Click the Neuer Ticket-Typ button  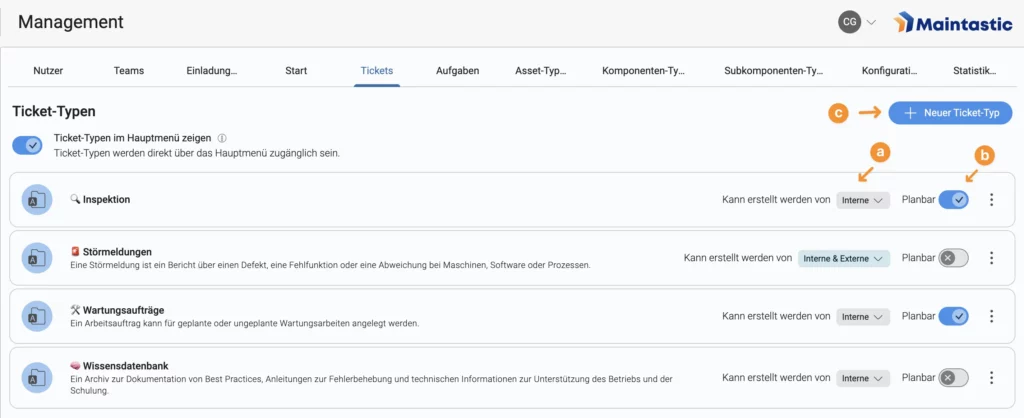(950, 113)
